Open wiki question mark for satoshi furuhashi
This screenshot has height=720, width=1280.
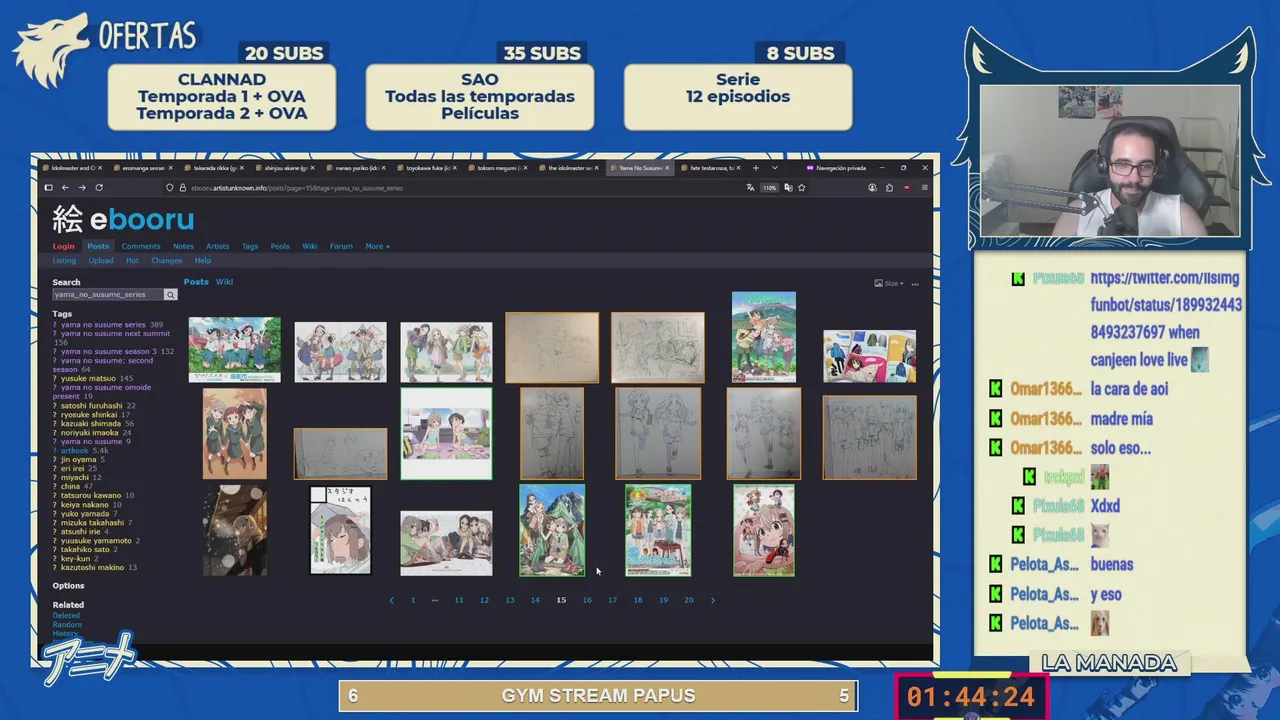pos(55,406)
